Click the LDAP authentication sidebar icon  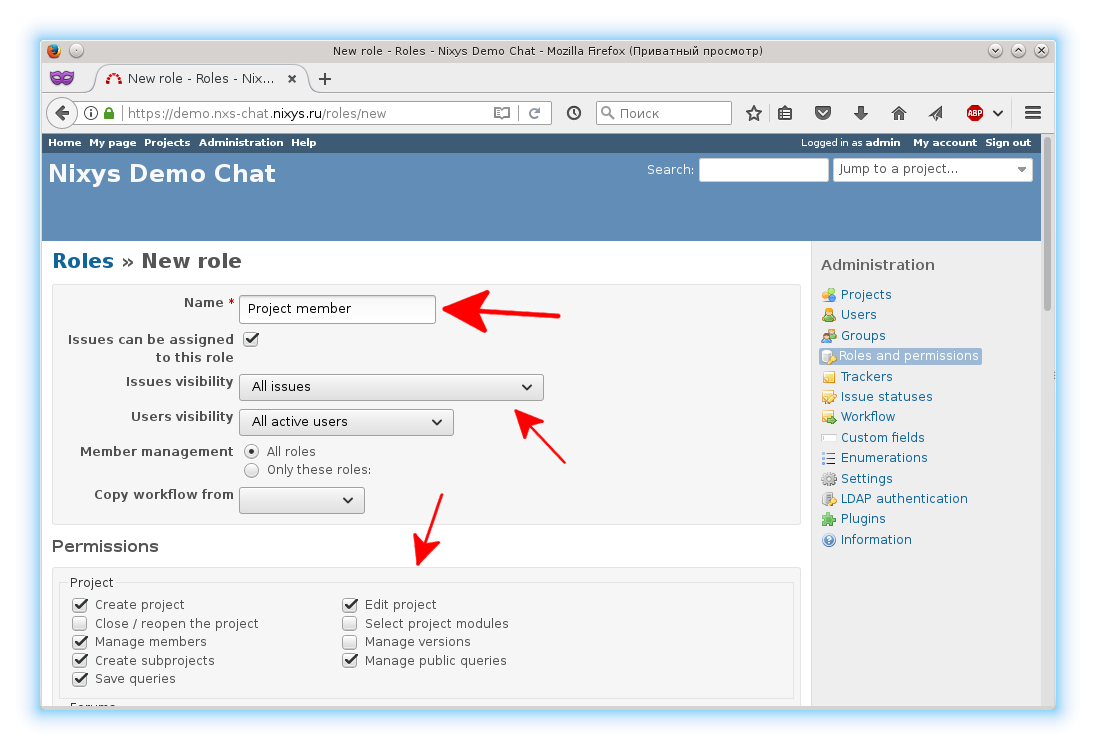pos(829,499)
